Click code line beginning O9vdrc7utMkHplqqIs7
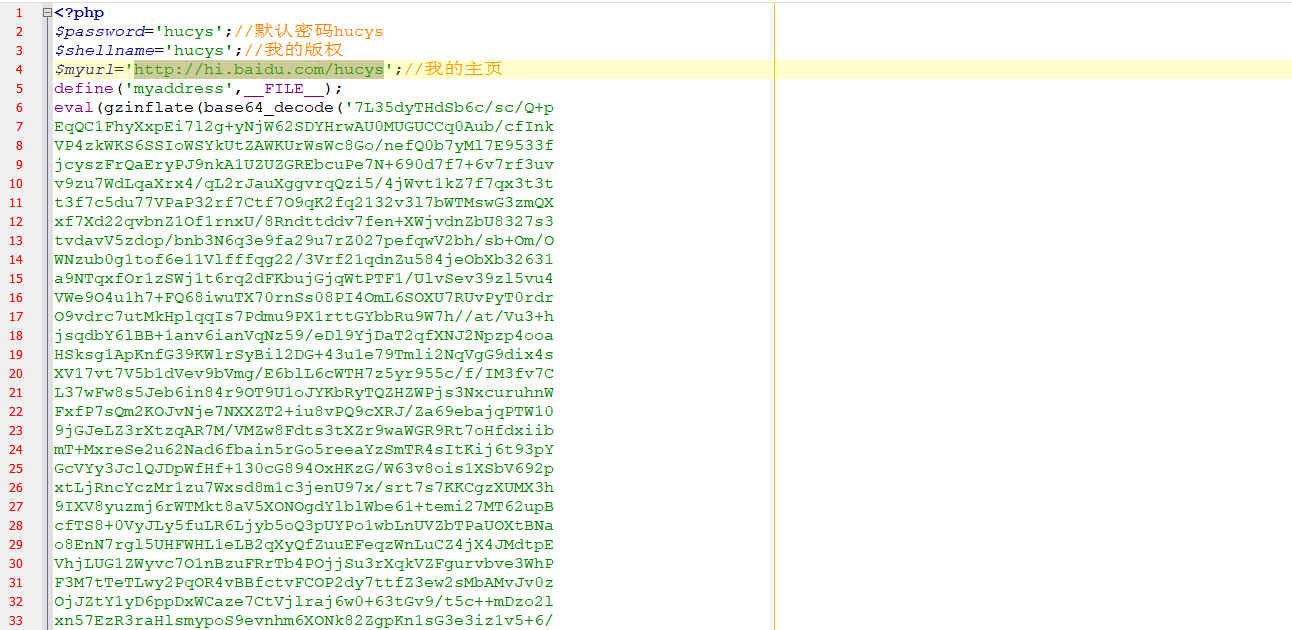 [304, 317]
